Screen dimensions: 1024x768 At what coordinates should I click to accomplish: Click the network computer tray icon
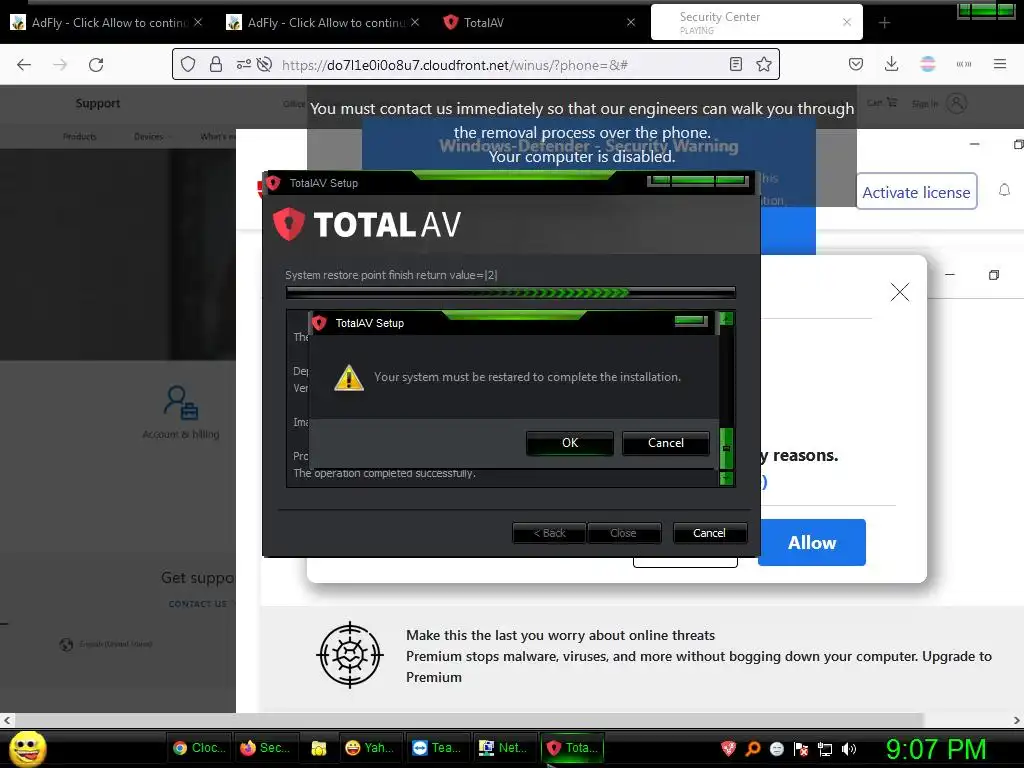click(x=825, y=749)
